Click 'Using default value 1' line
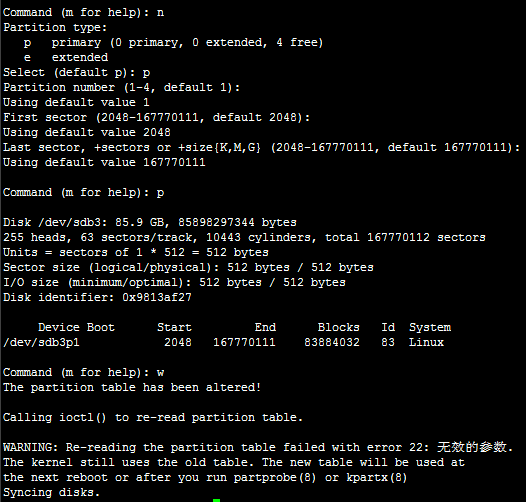Viewport: 526px width, 502px height. tap(76, 102)
